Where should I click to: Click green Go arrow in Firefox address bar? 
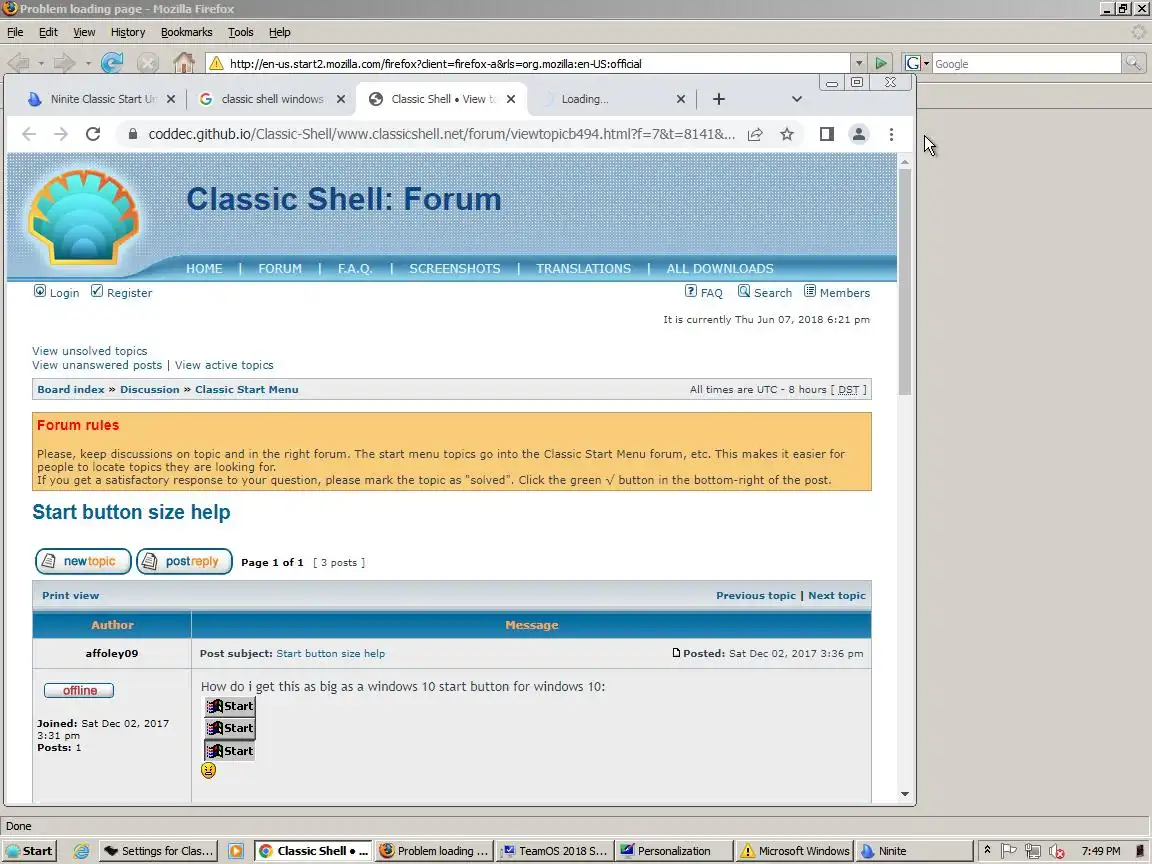[880, 64]
